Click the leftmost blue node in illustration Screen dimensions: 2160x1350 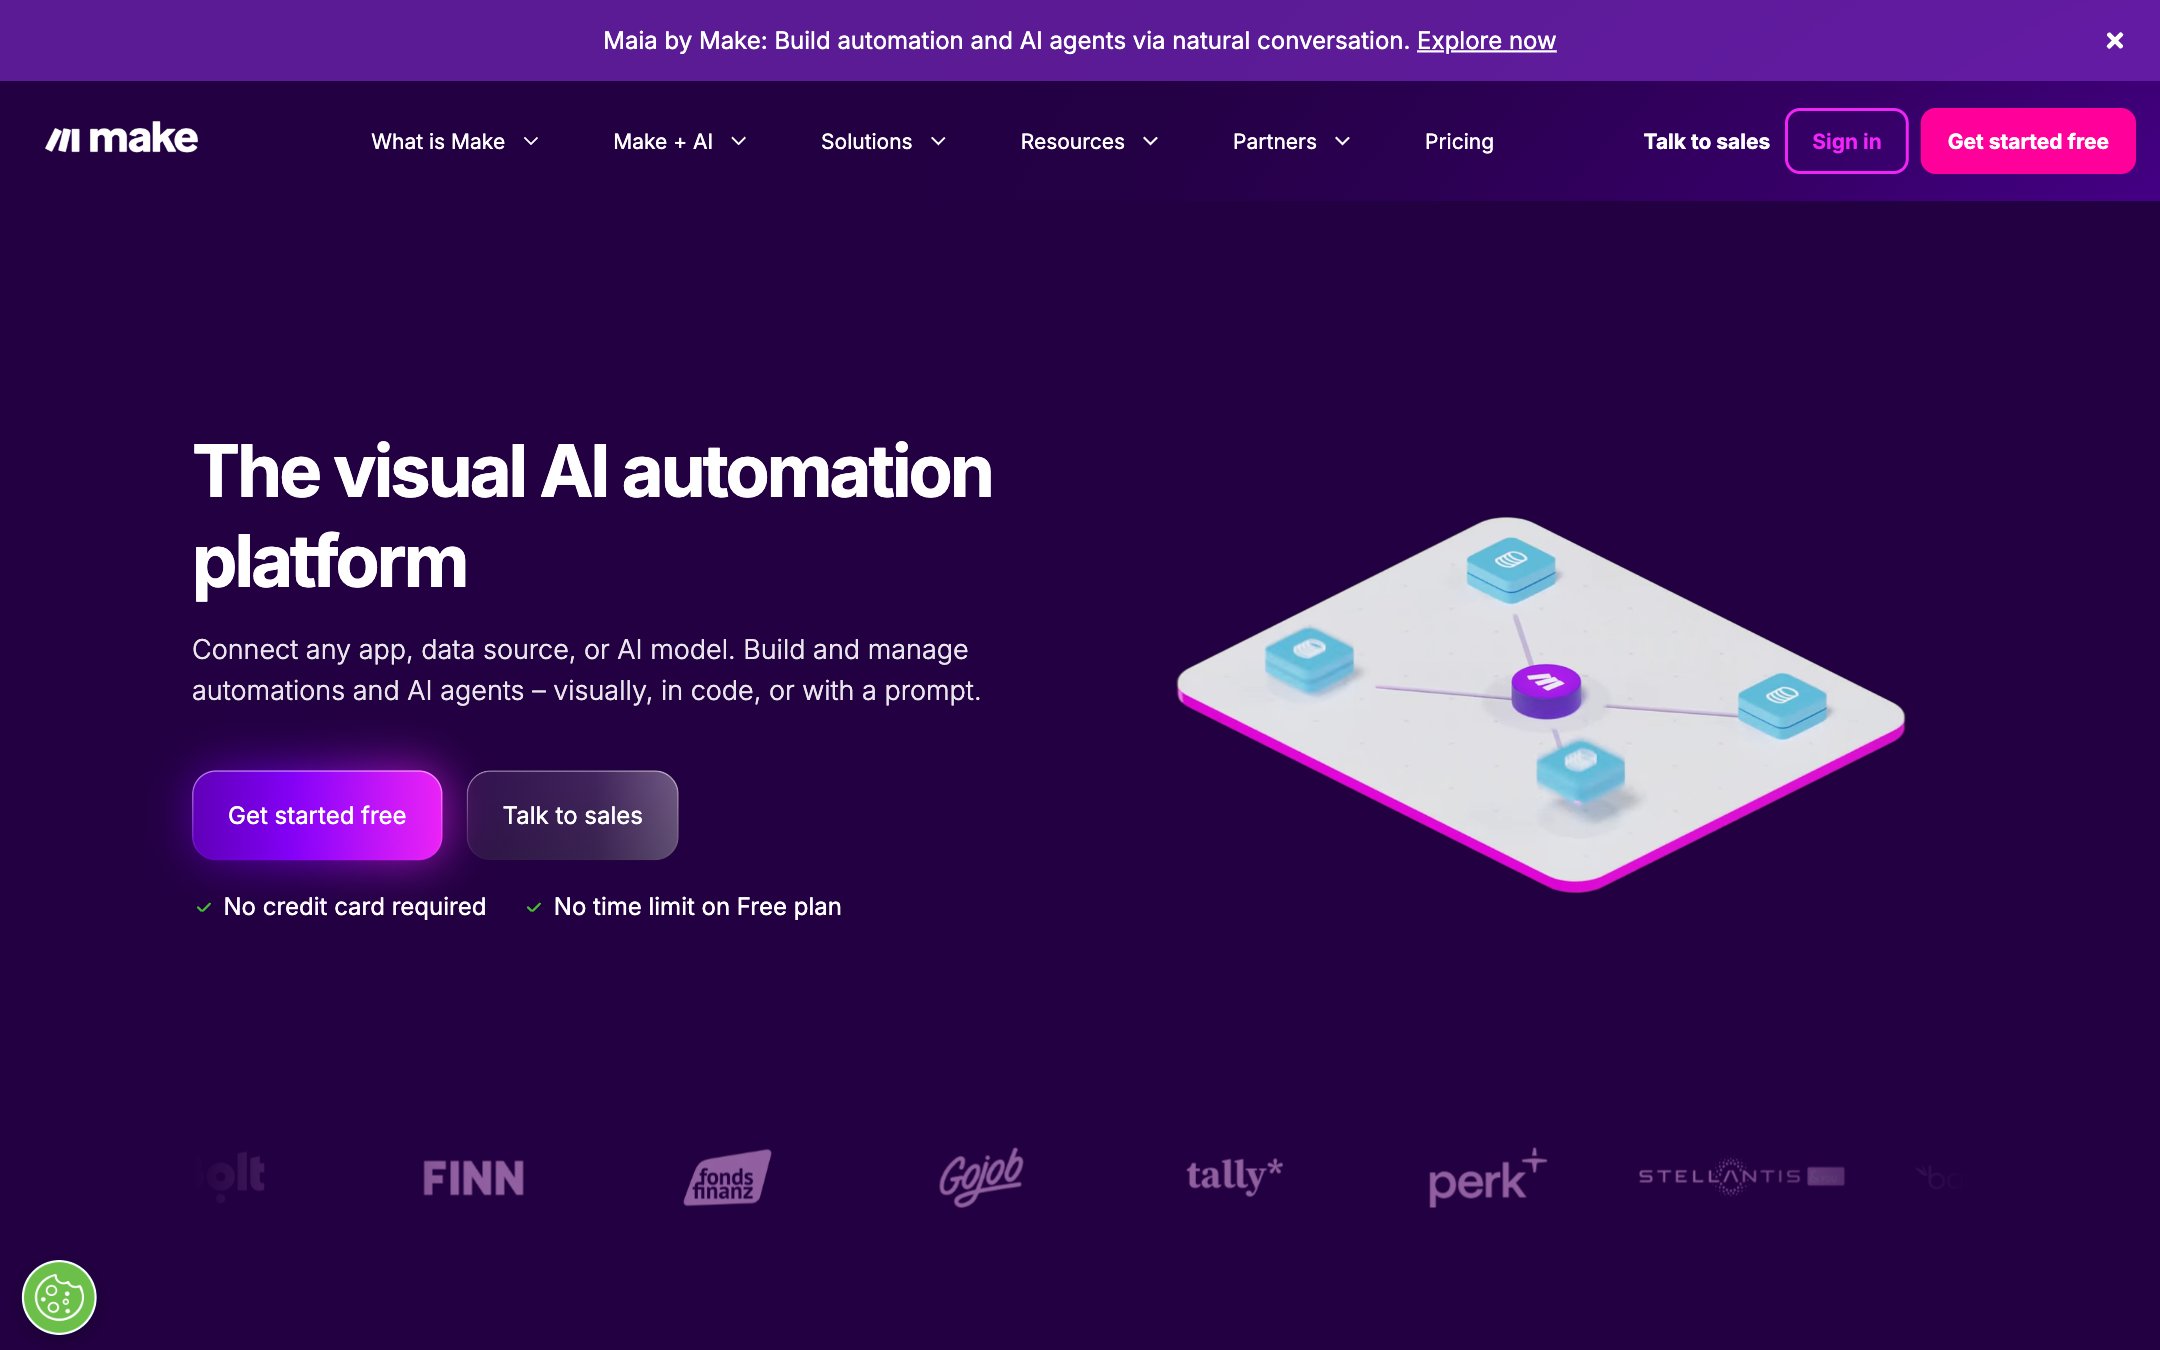[1309, 658]
